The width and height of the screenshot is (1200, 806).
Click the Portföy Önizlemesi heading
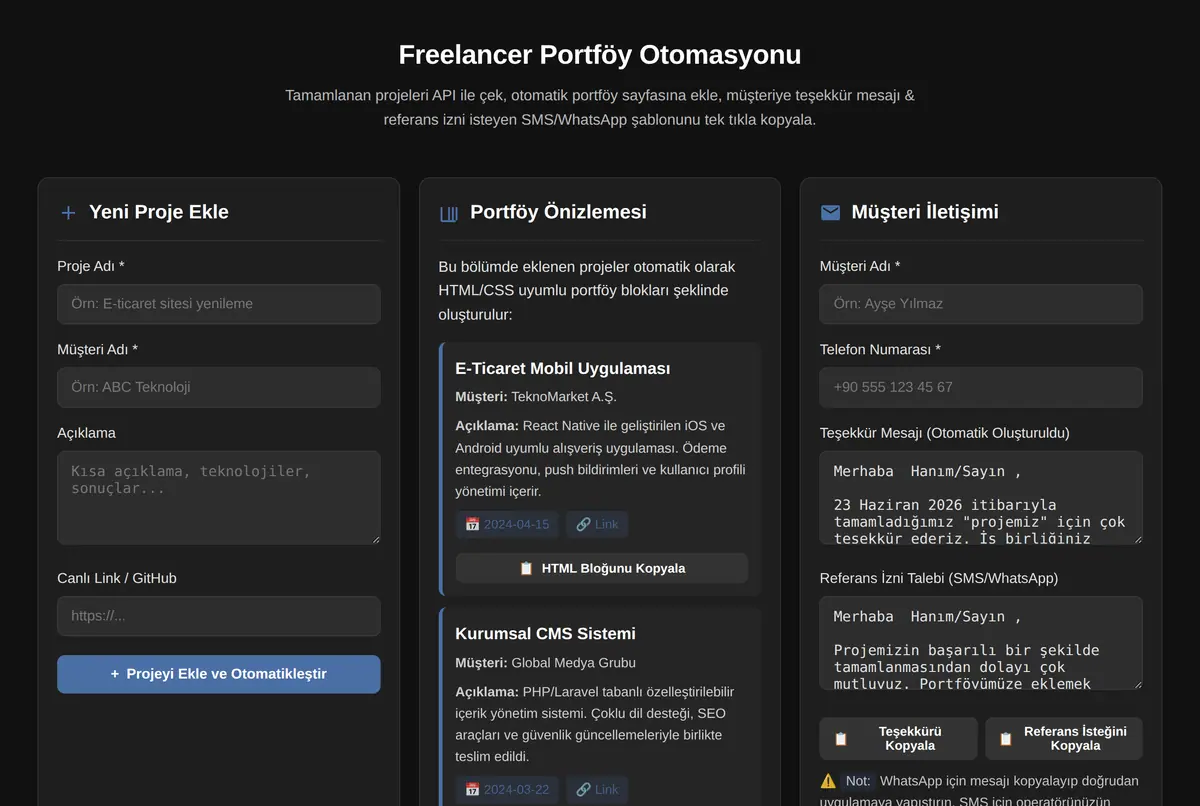tap(558, 212)
